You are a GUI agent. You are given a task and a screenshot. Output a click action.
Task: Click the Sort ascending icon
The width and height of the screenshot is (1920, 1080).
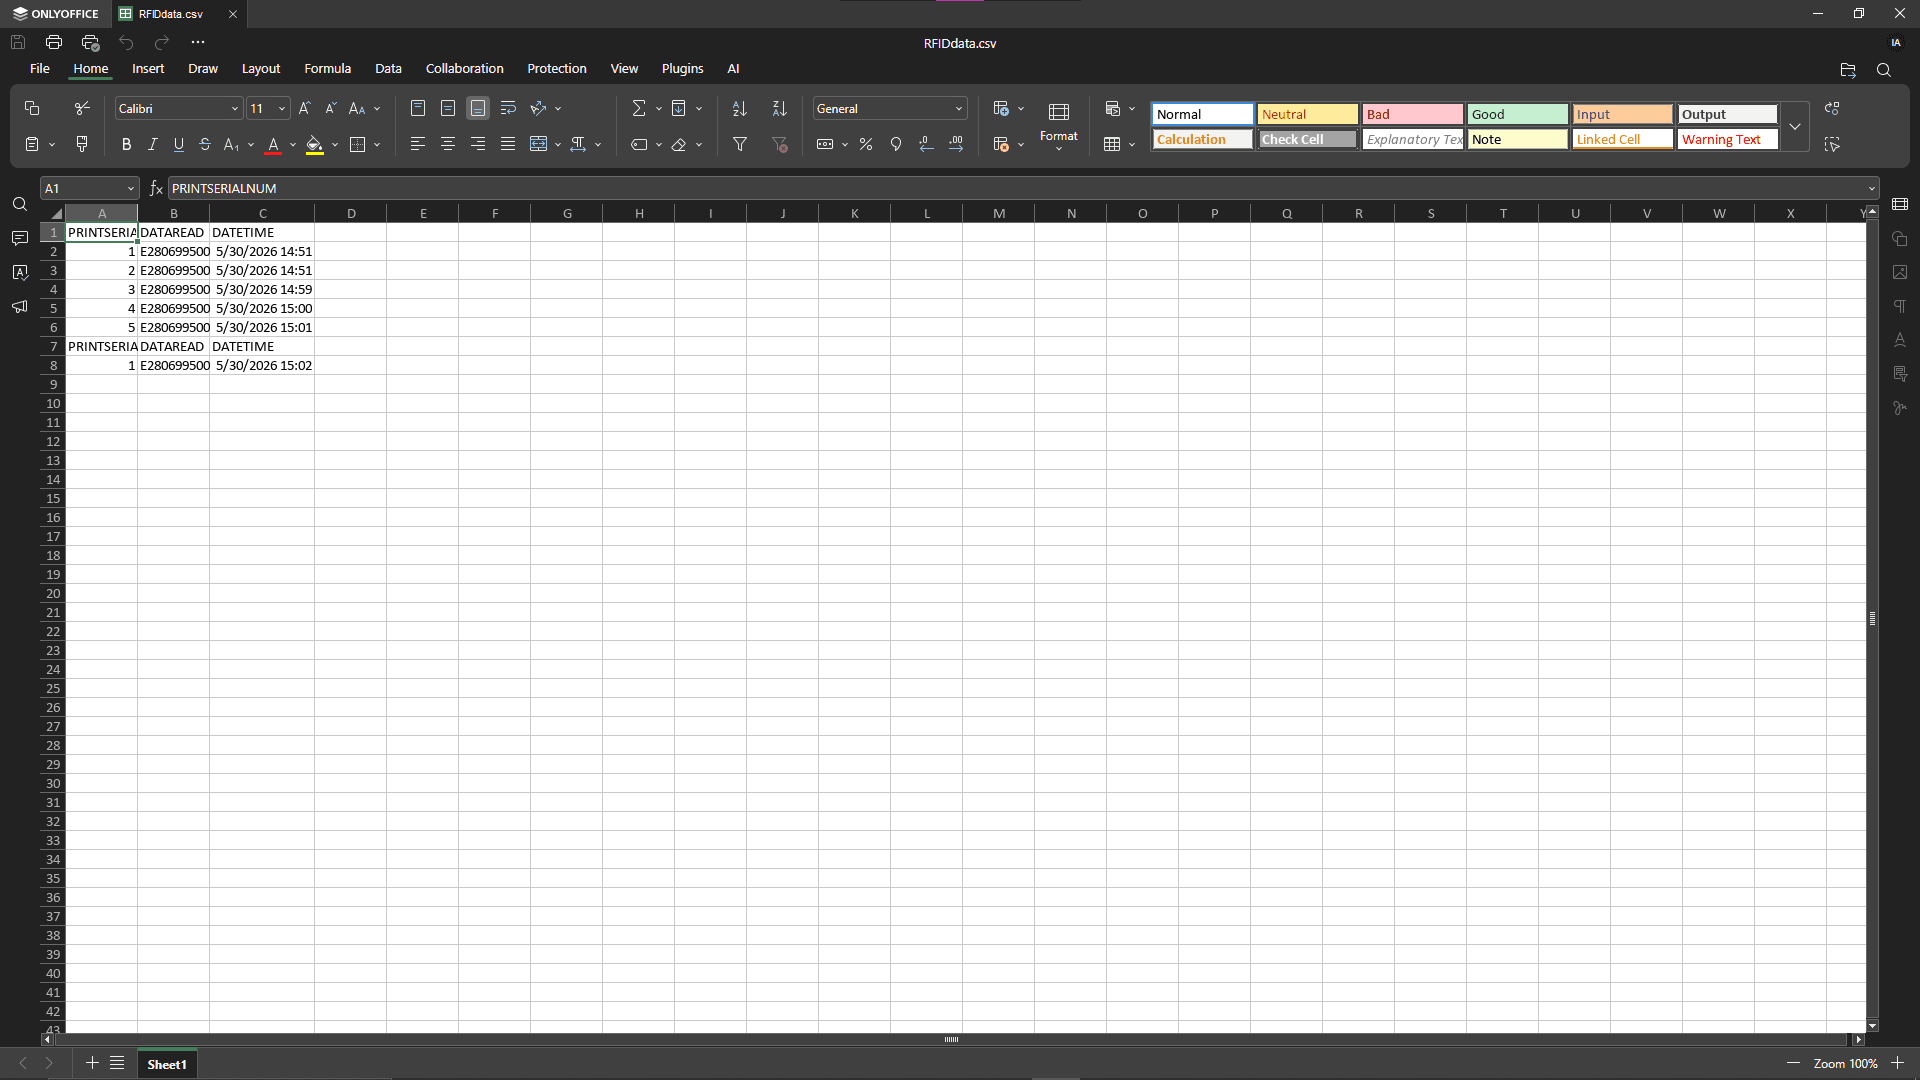pos(740,108)
